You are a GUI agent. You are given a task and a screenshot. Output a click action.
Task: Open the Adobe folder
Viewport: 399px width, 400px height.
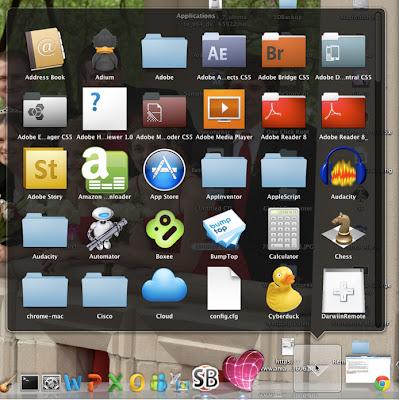[x=164, y=52]
